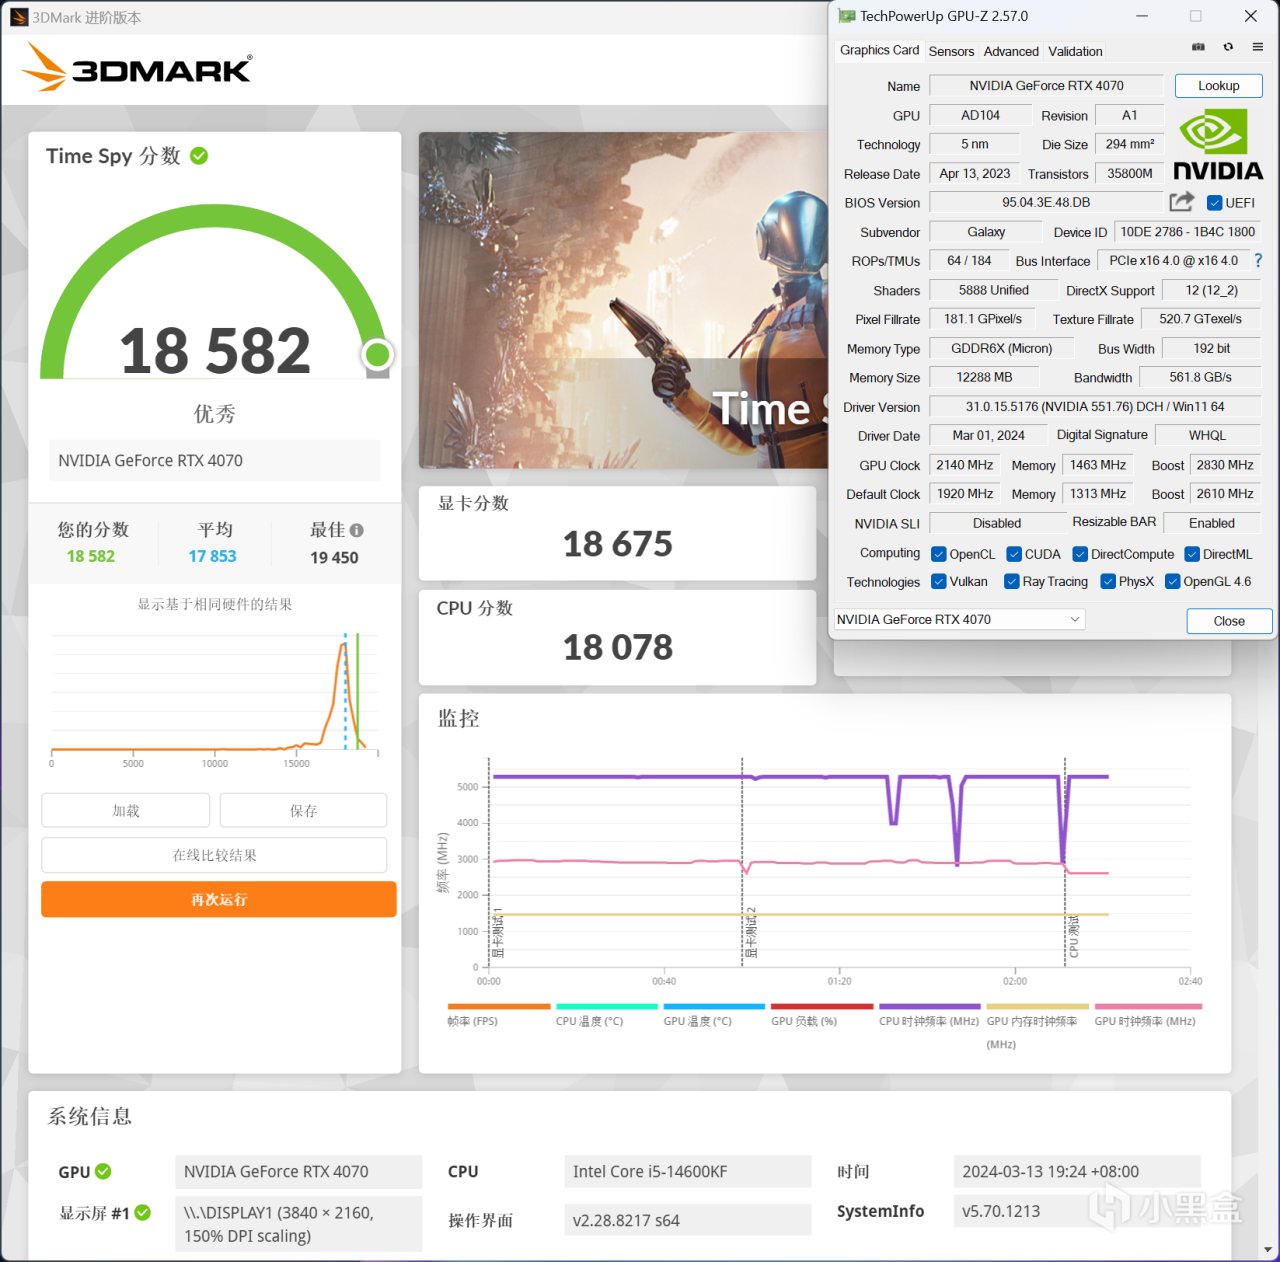Click the Subvendor value Galaxy
The height and width of the screenshot is (1262, 1280).
coord(986,232)
